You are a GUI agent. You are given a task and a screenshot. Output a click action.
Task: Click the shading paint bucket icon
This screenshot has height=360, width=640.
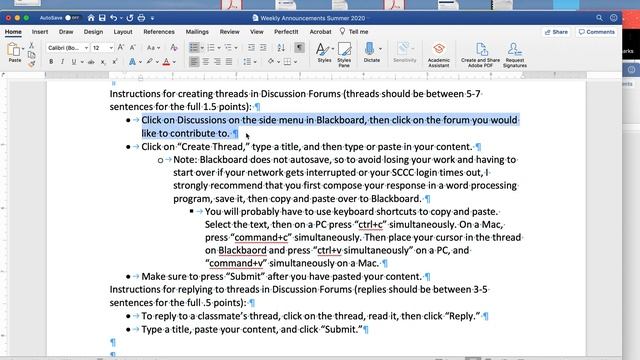[x=271, y=62]
